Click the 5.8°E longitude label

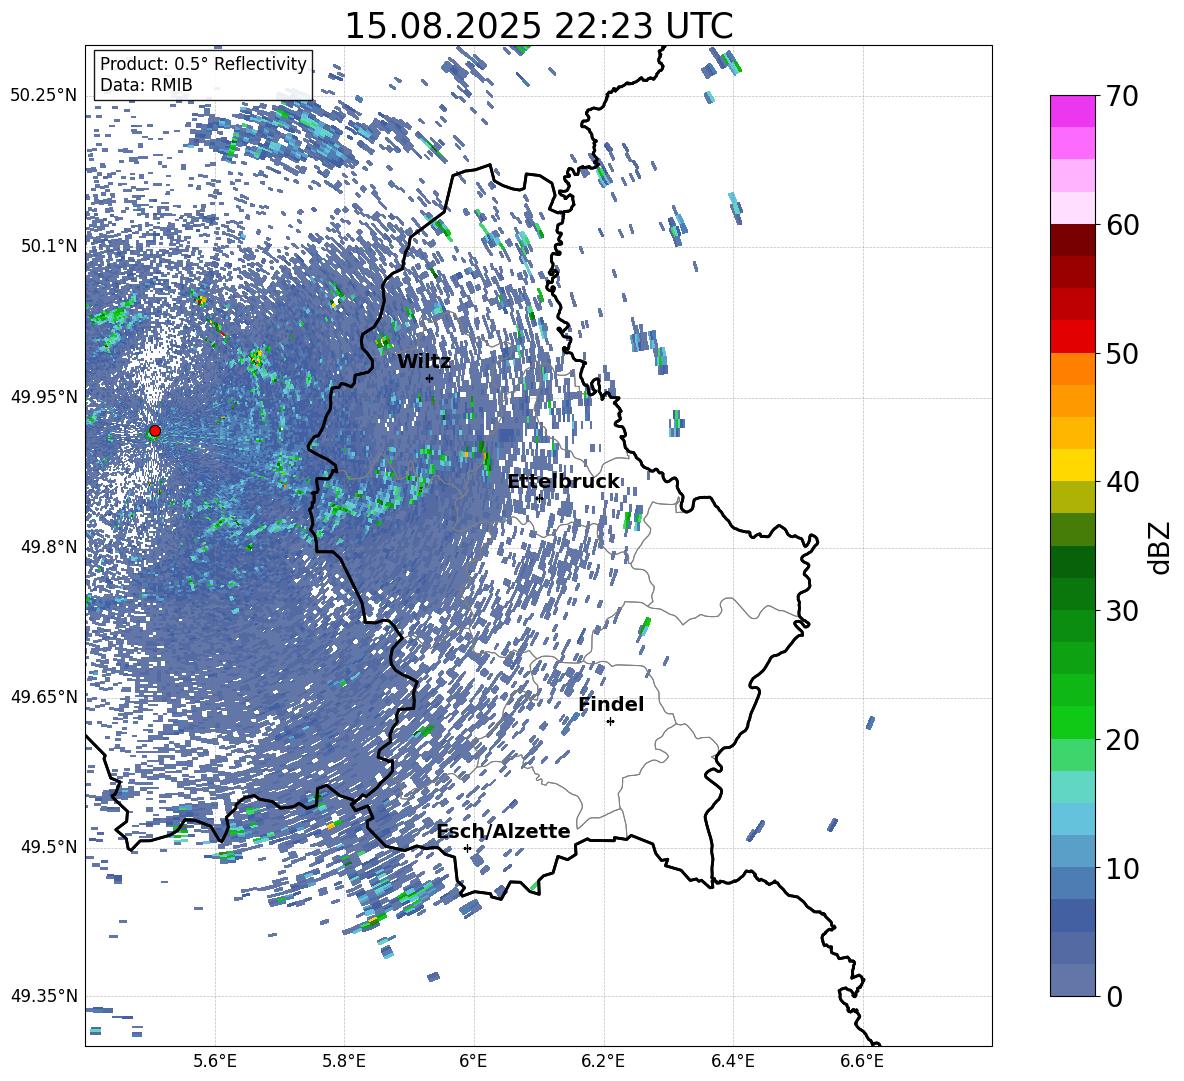pyautogui.click(x=344, y=1061)
